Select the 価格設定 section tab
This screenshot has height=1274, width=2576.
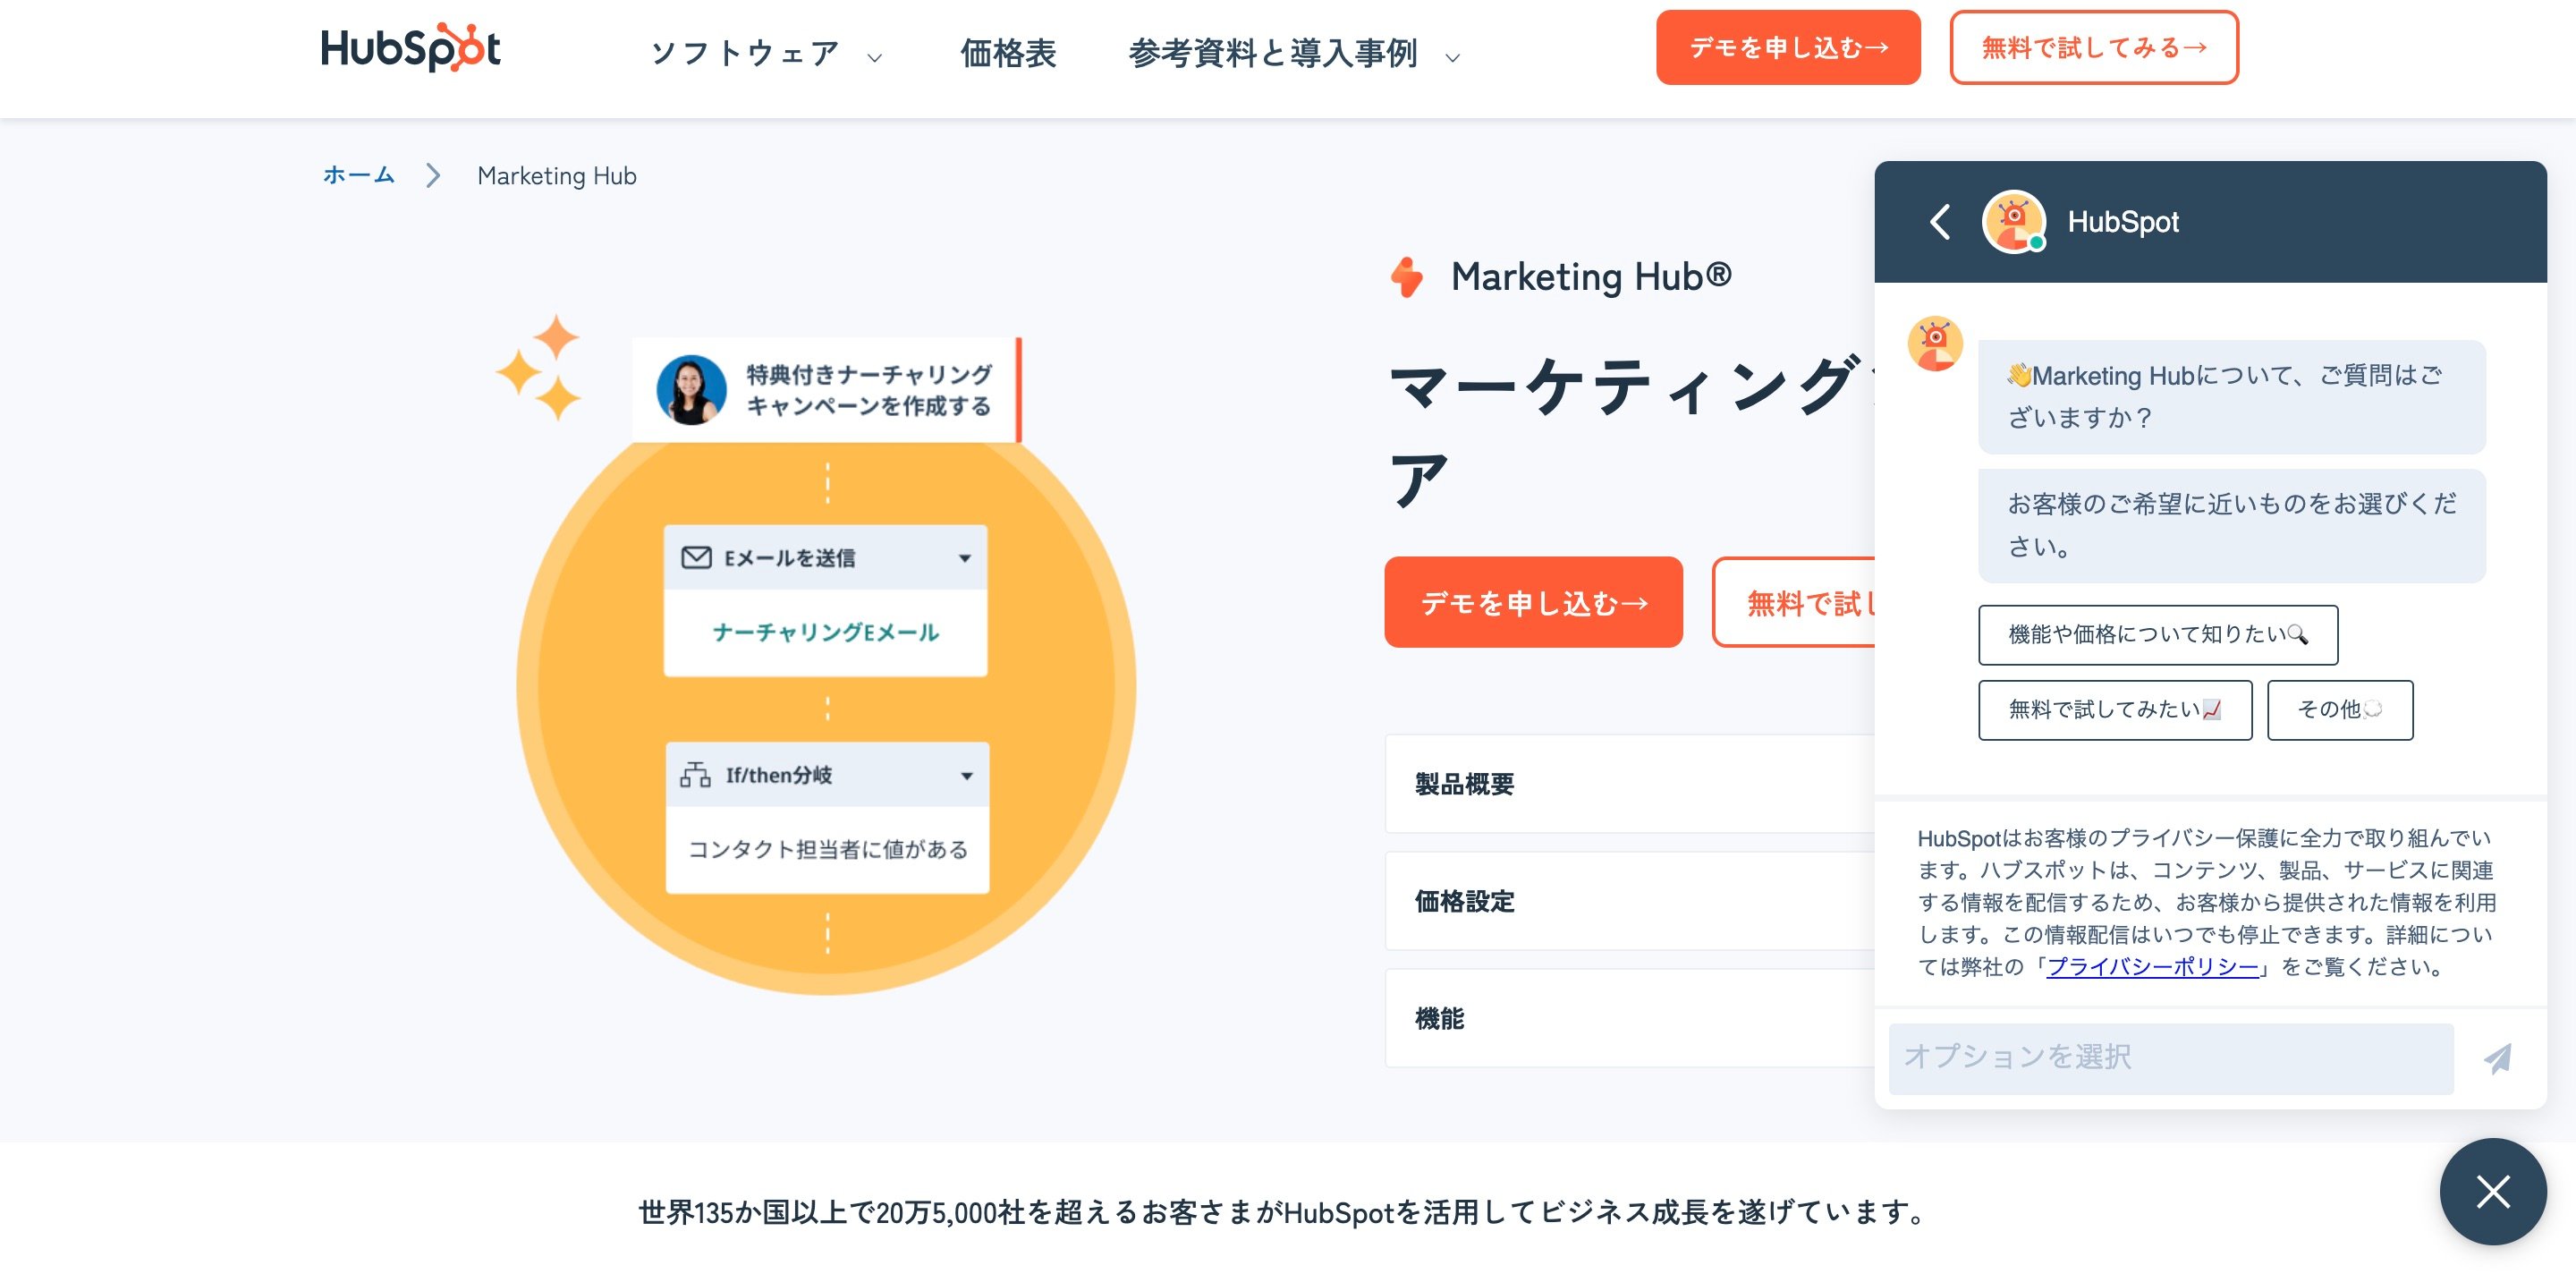1630,901
